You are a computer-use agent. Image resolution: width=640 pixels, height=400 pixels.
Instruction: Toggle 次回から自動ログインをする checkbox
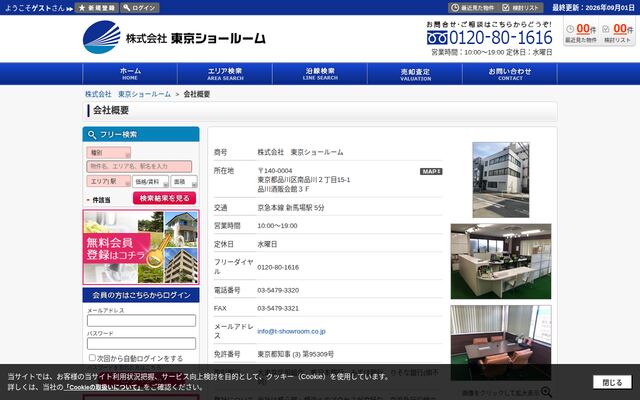[x=92, y=358]
